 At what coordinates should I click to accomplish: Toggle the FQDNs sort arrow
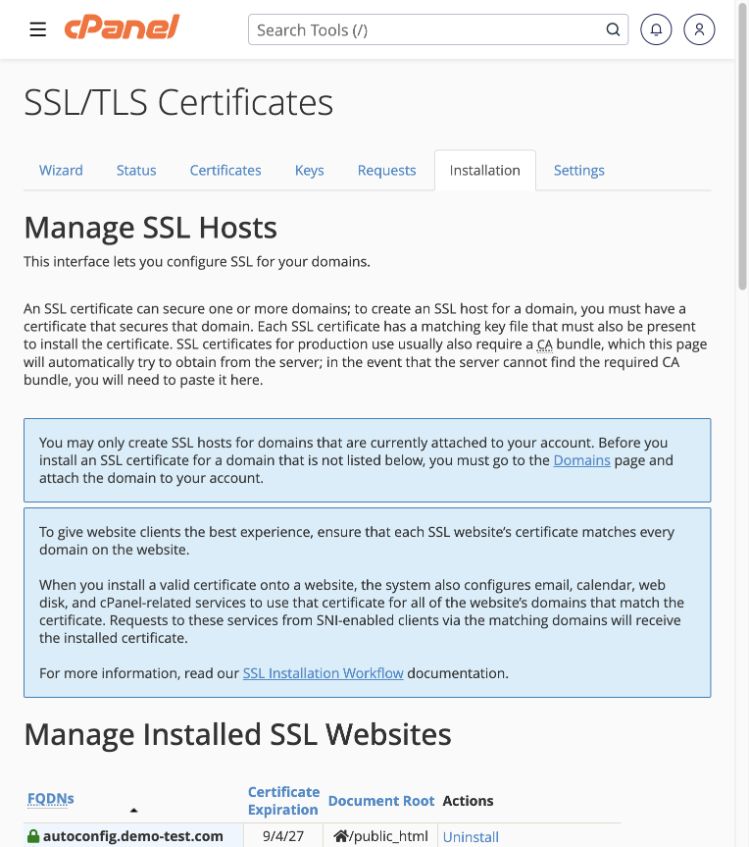[134, 810]
